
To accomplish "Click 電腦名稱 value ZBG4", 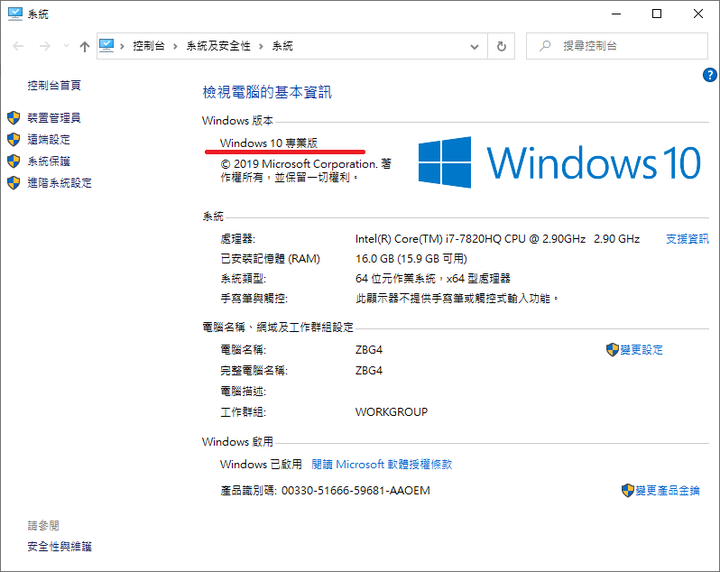I will 369,350.
